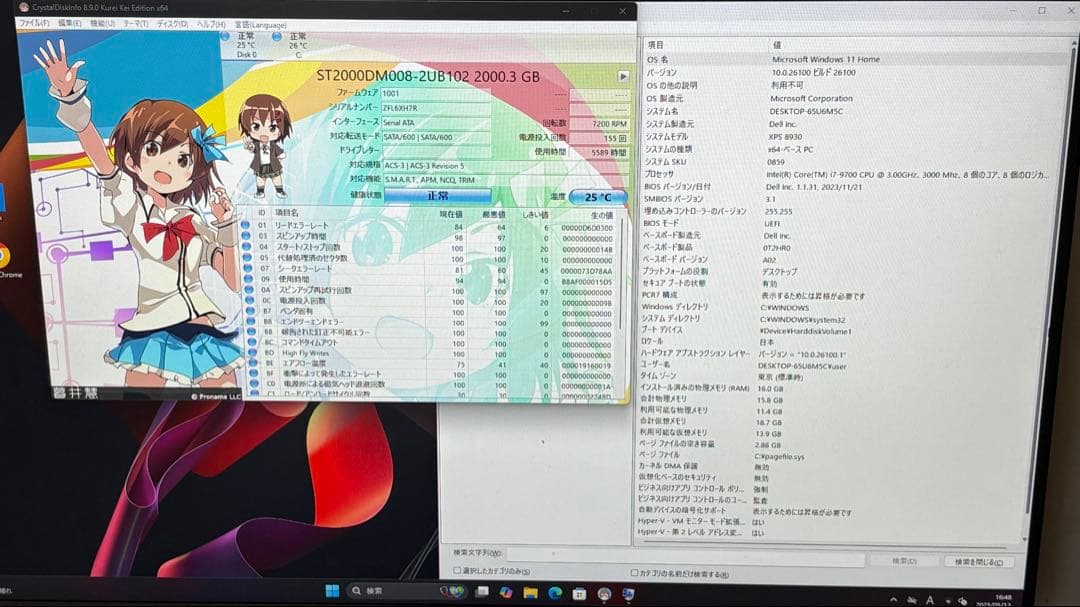The width and height of the screenshot is (1080, 607).
Task: Click the 正常 health status badge
Action: [x=437, y=196]
